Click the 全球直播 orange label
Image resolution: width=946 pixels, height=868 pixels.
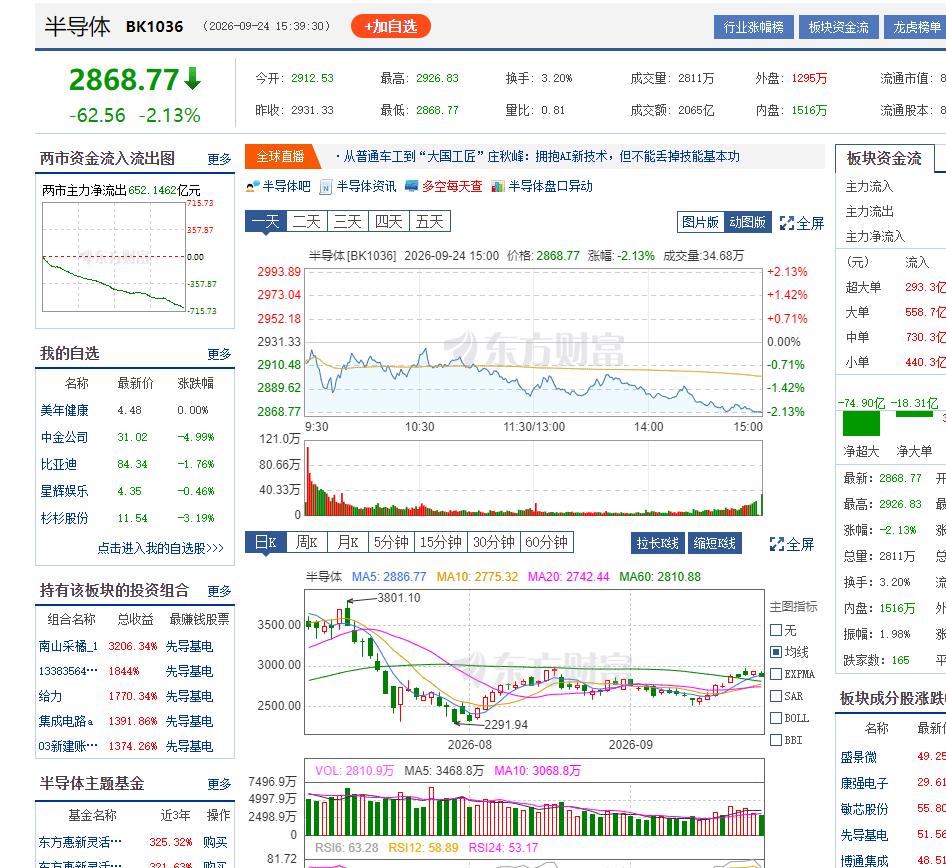coord(281,157)
